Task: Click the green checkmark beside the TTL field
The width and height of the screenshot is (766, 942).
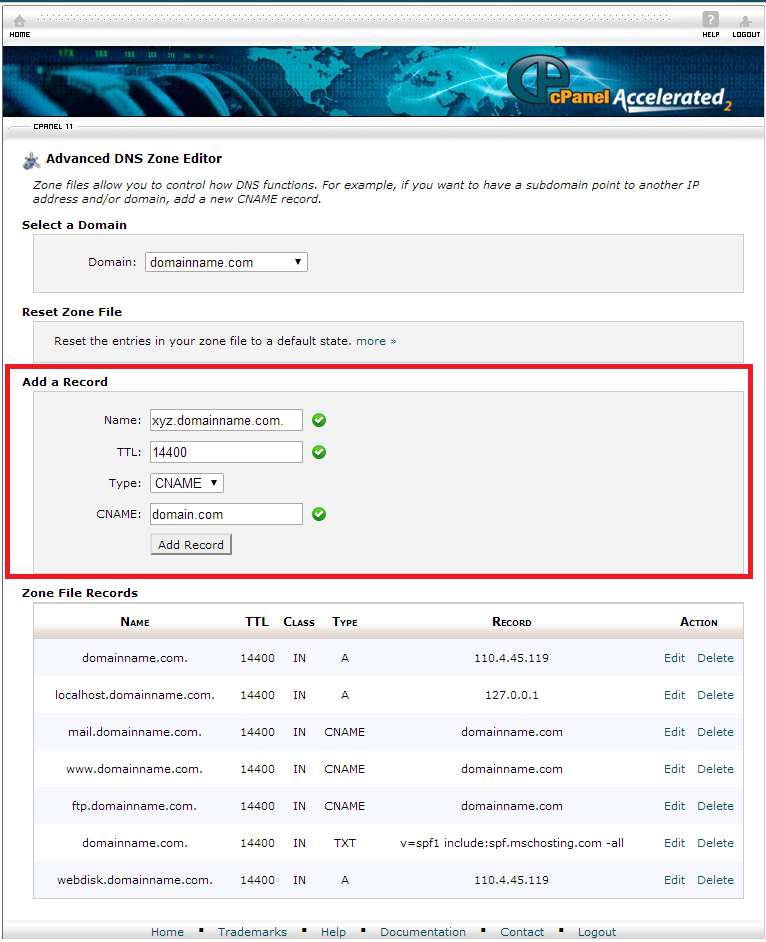Action: [x=319, y=452]
